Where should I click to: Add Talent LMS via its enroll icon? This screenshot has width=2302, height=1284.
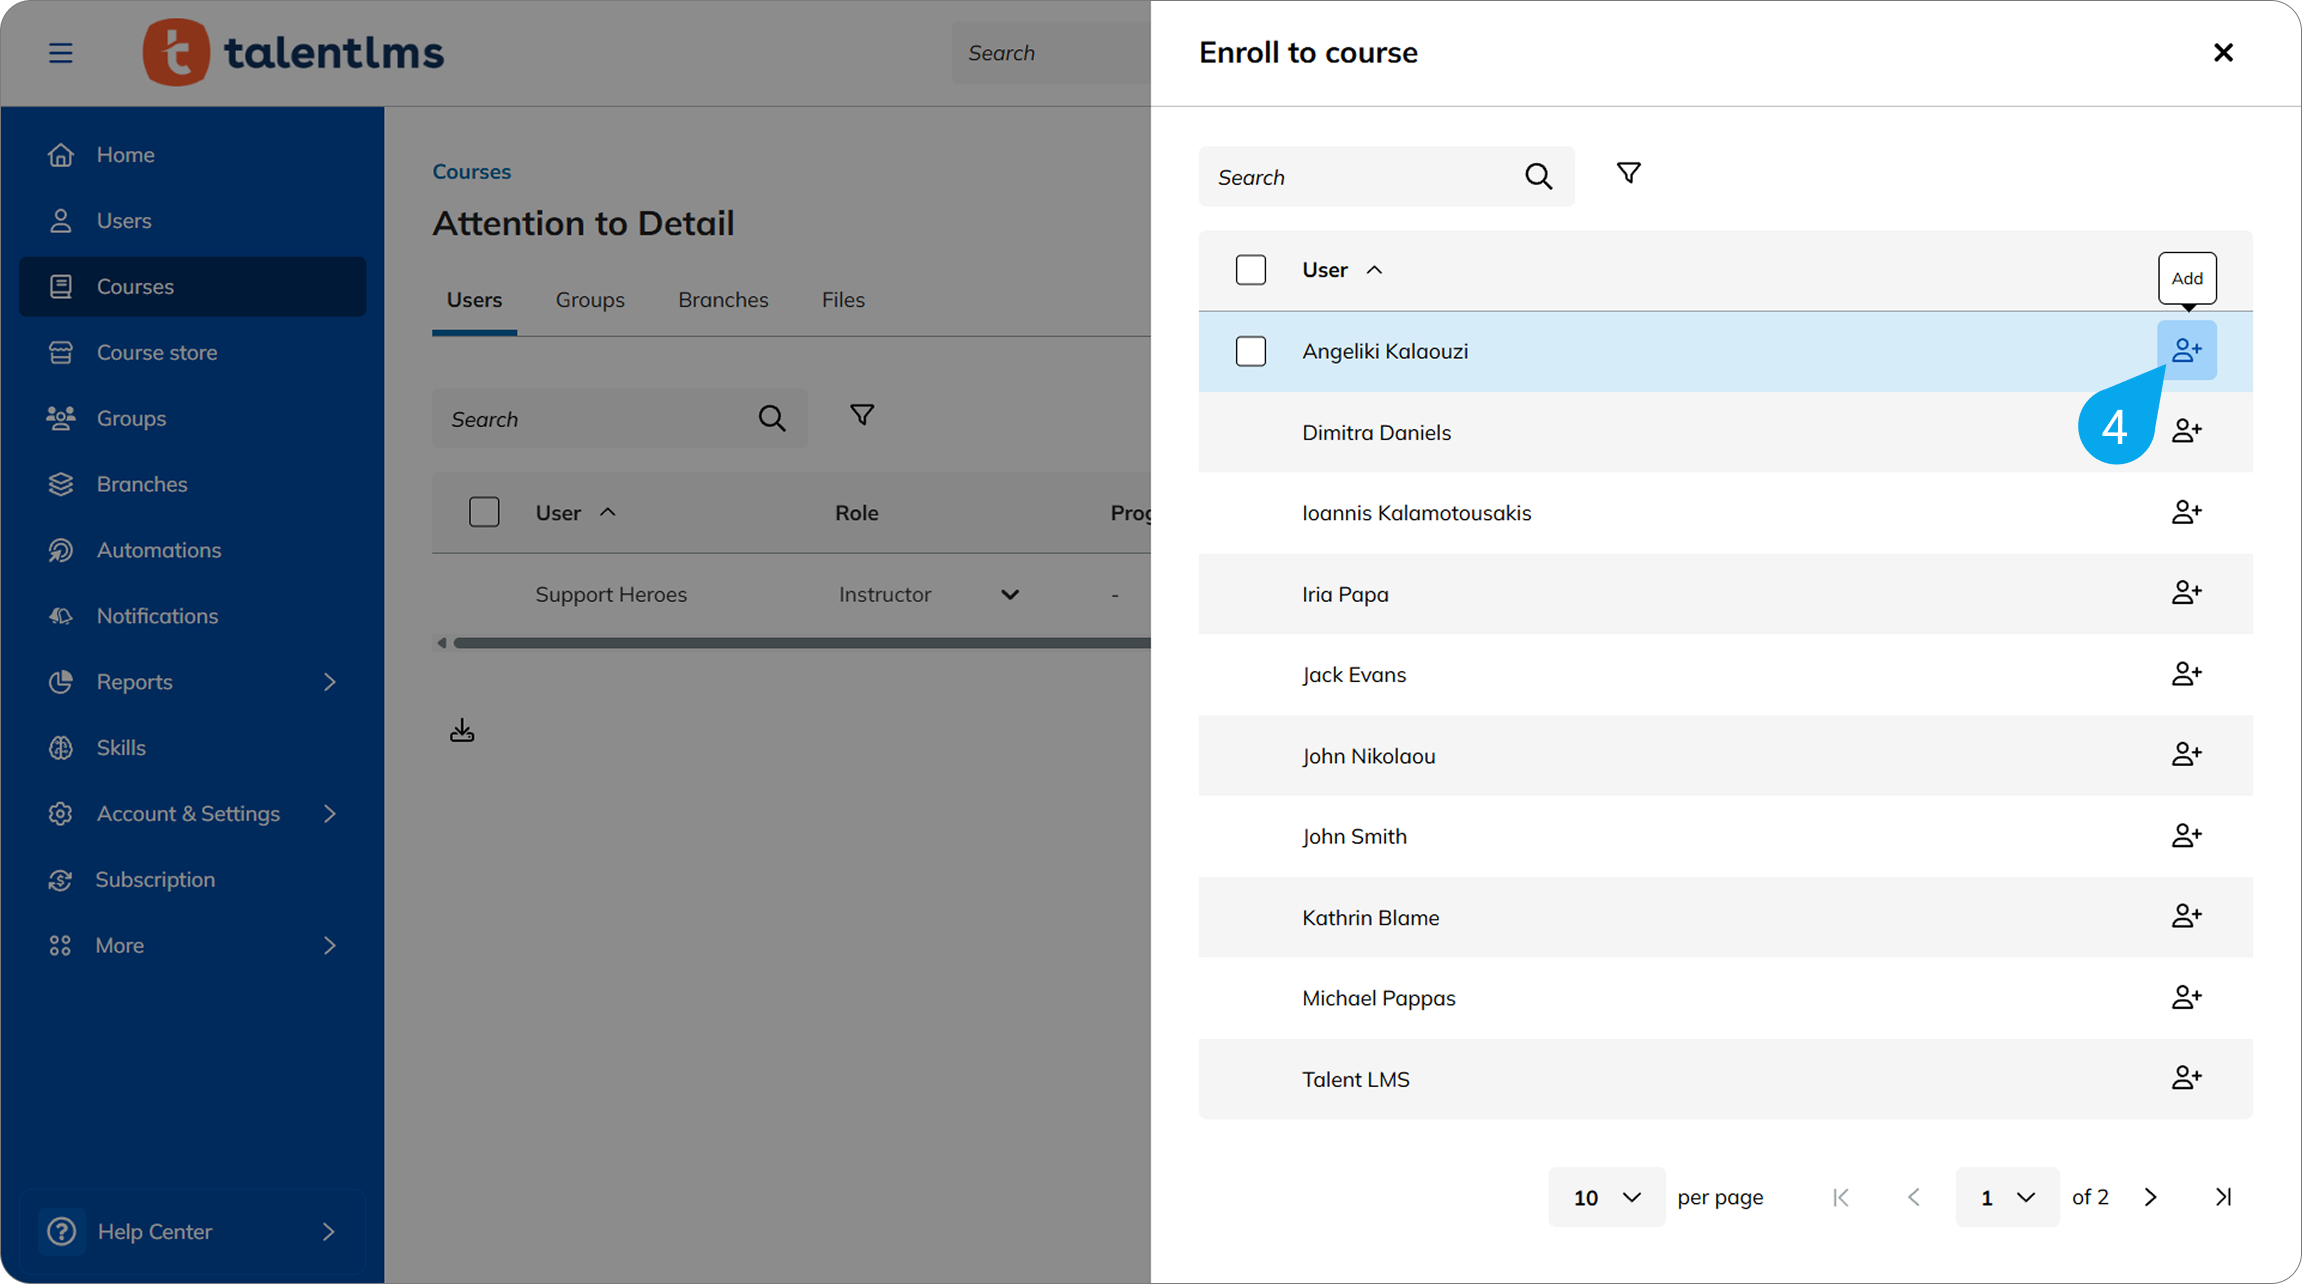[x=2186, y=1077]
